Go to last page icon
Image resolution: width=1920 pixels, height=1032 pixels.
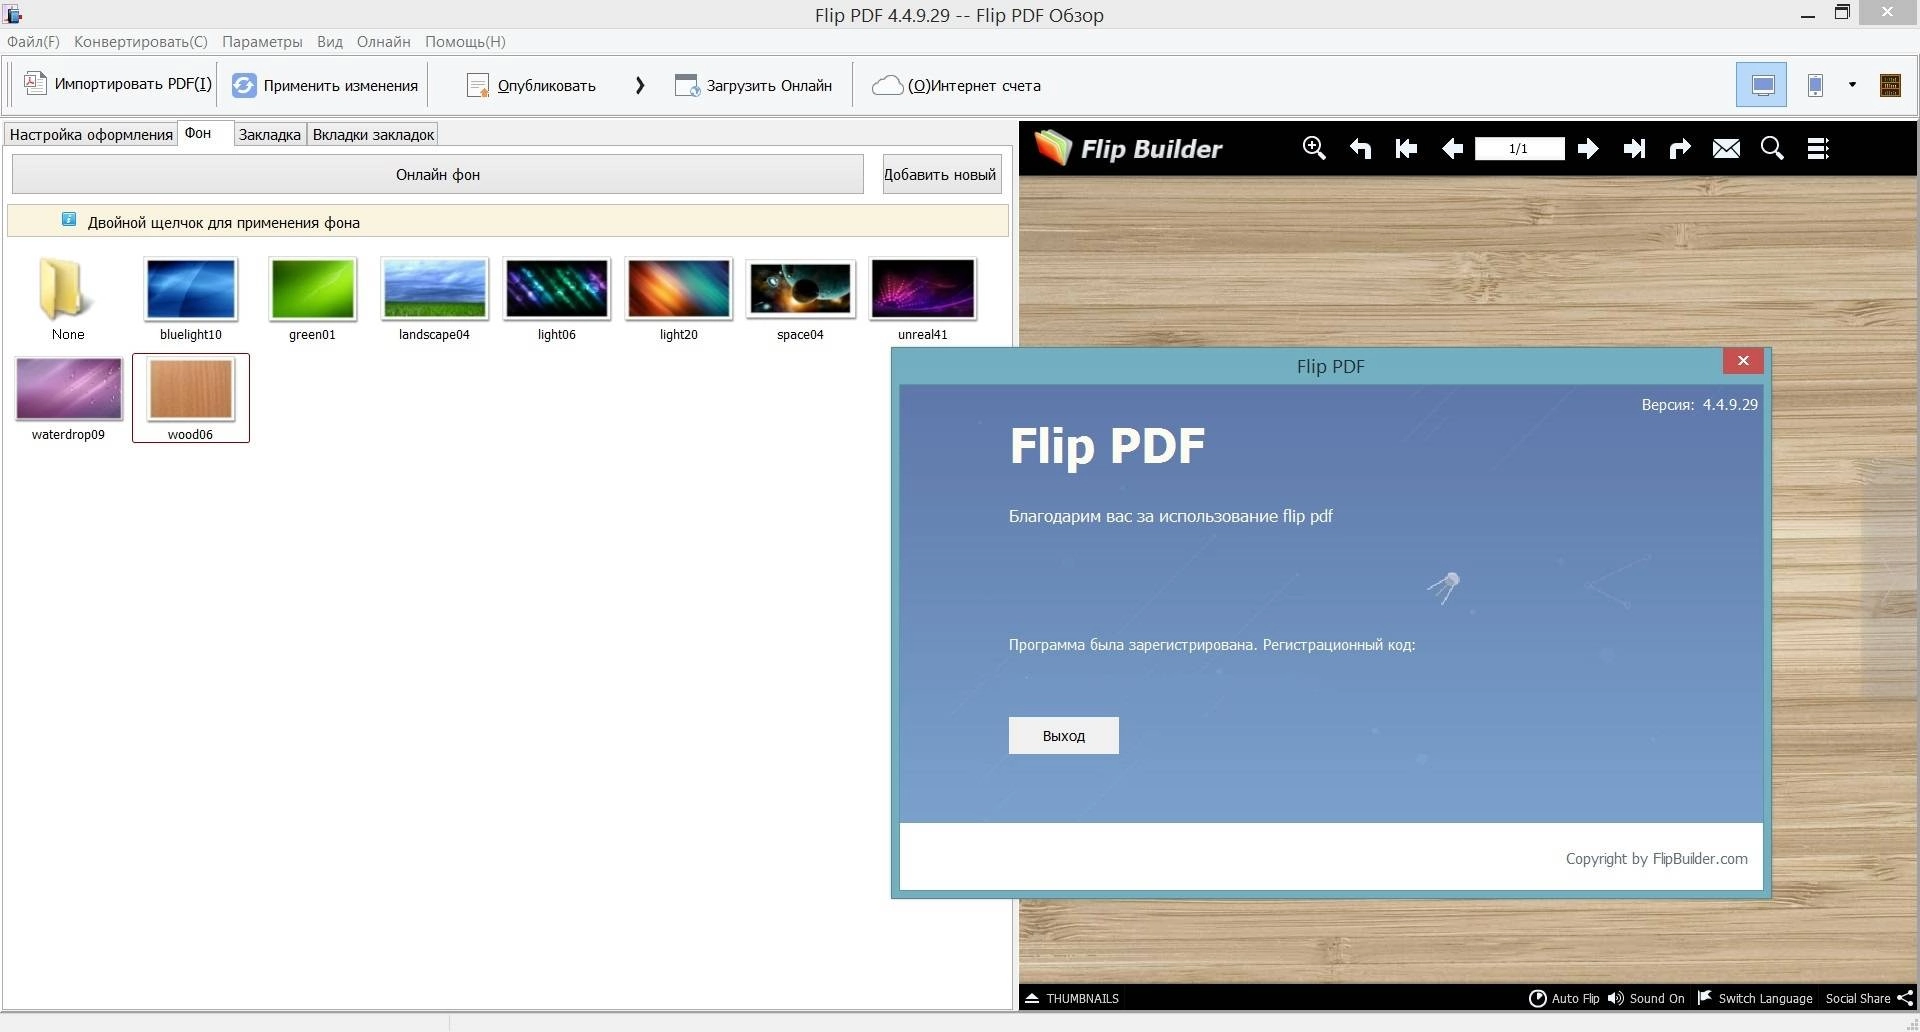tap(1634, 148)
